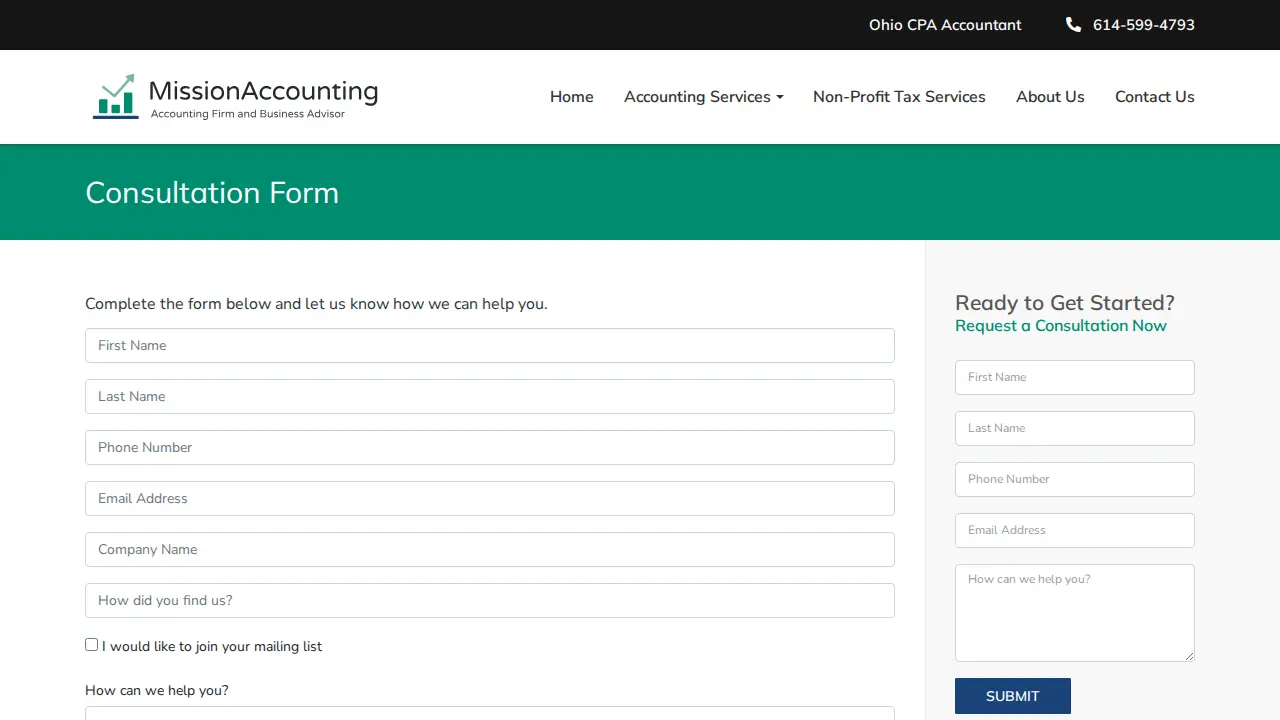
Task: Focus the main form First Name field
Action: pyautogui.click(x=490, y=345)
